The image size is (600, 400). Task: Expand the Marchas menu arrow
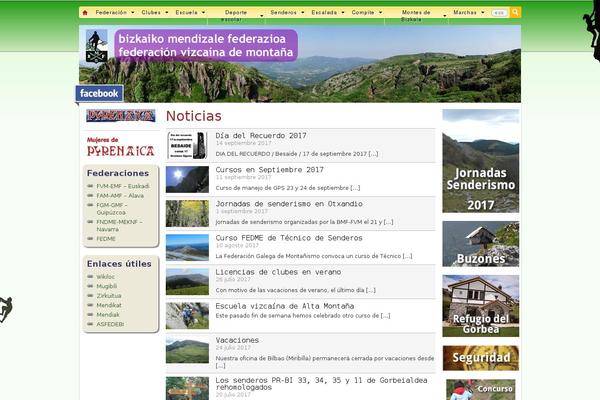coord(483,13)
